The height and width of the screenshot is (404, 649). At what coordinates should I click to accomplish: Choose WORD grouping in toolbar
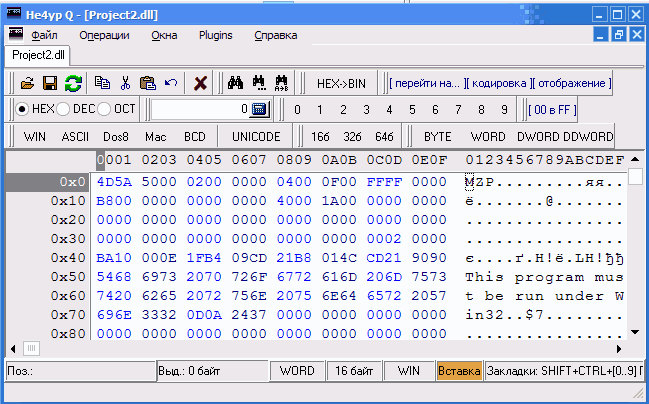click(x=488, y=137)
